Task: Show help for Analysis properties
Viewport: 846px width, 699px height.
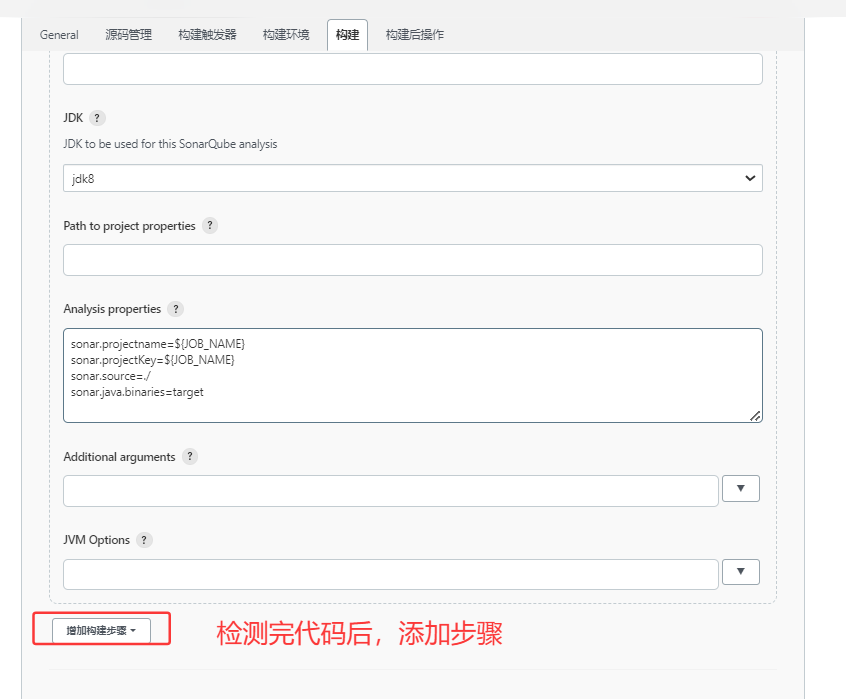Action: click(175, 309)
